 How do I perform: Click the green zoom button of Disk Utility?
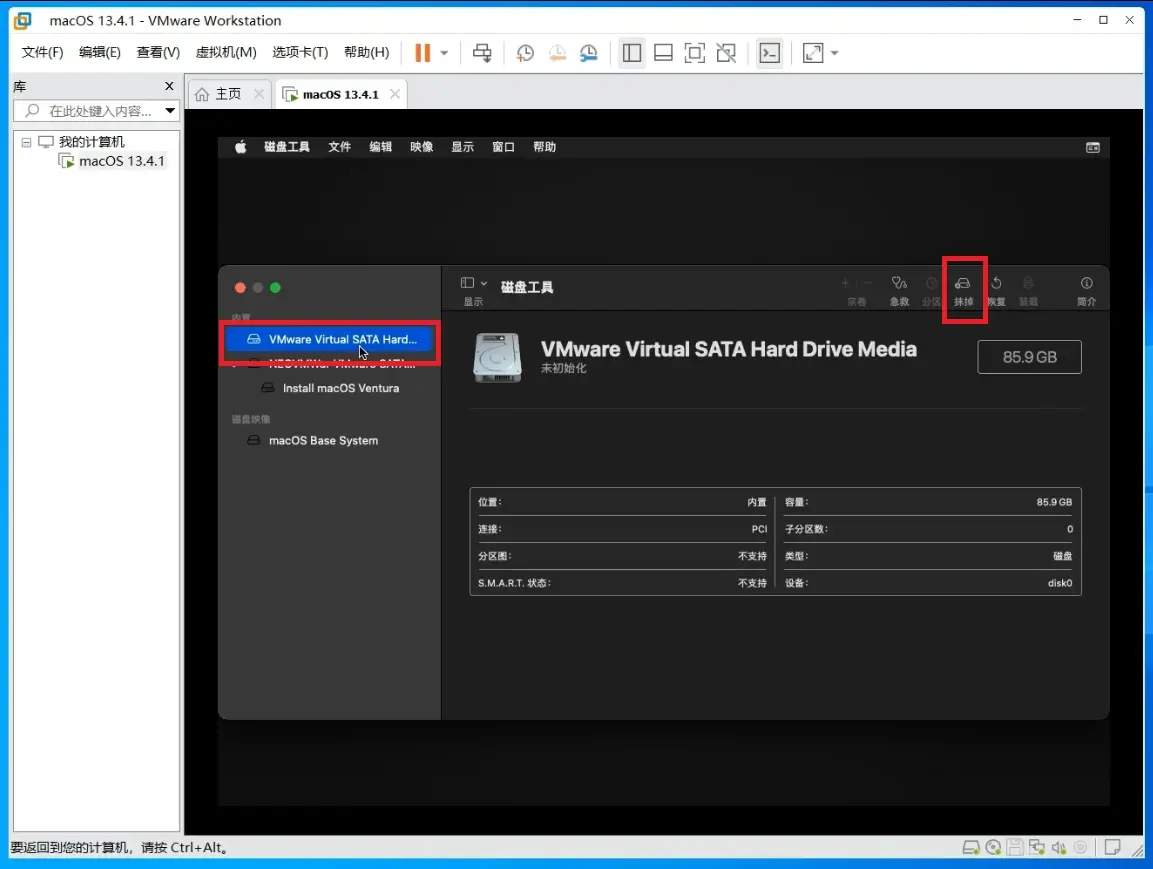(x=275, y=288)
